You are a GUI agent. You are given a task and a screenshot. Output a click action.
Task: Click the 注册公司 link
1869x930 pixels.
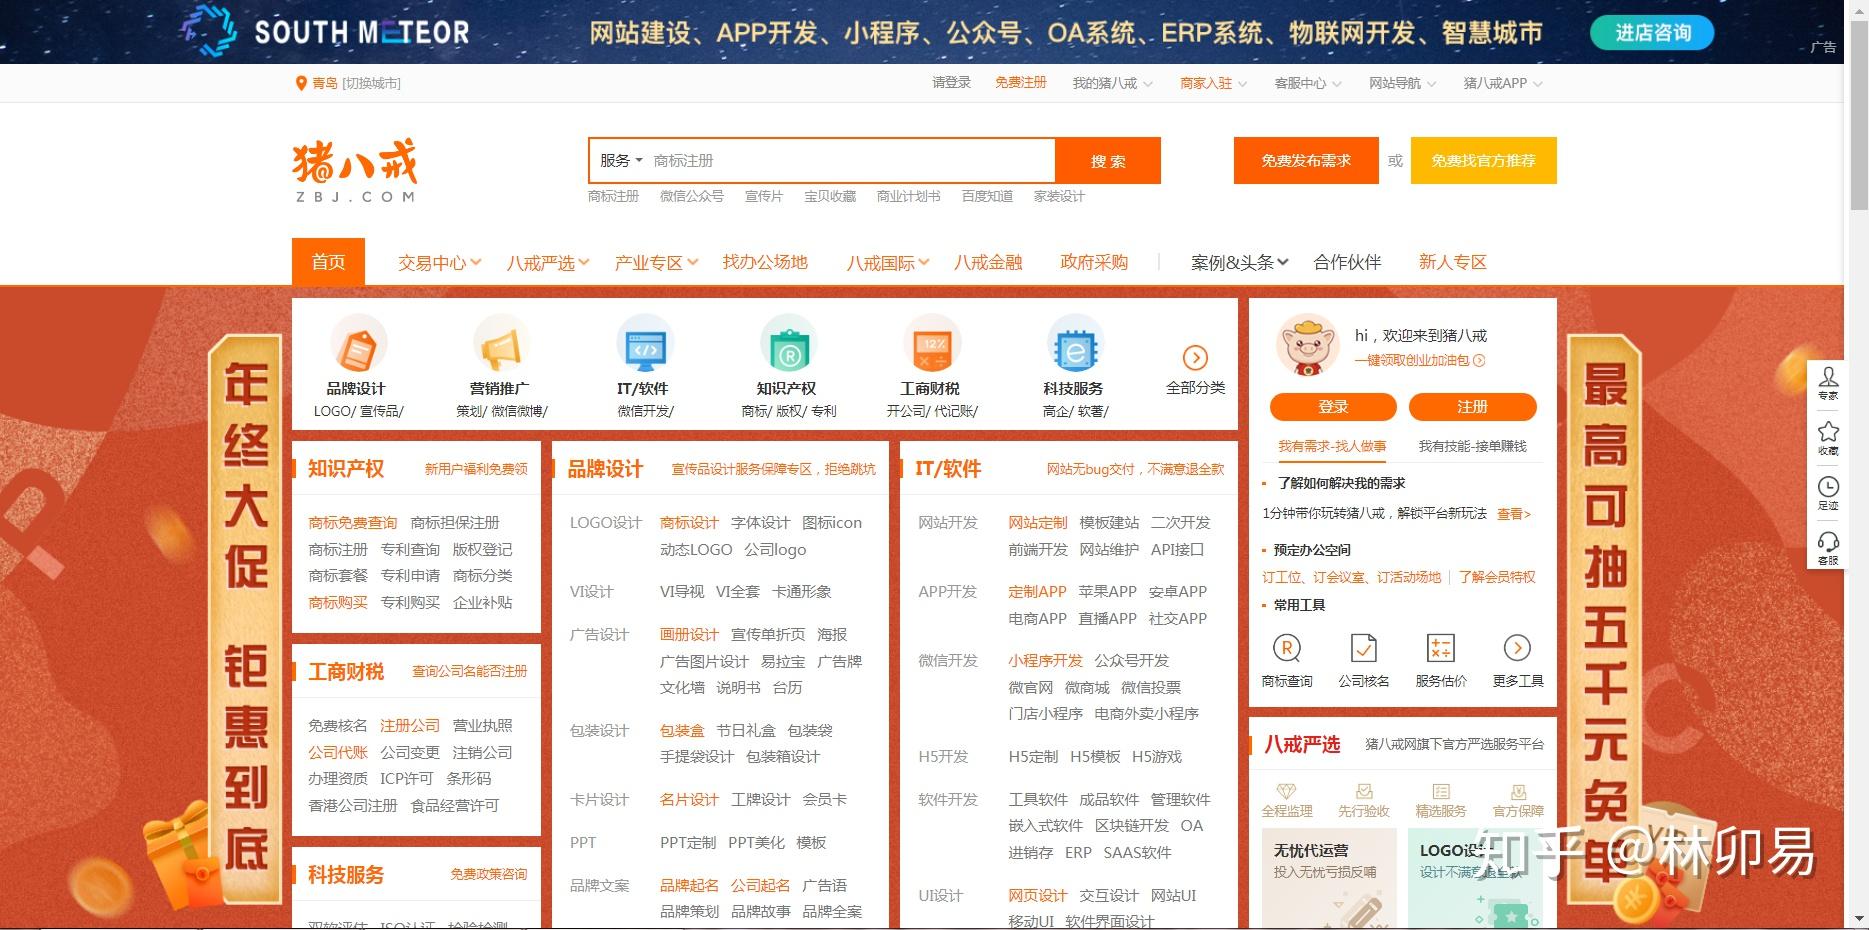pyautogui.click(x=409, y=725)
